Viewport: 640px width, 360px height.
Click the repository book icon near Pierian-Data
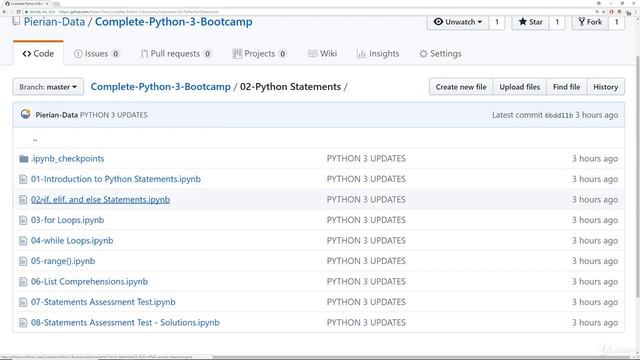coord(16,21)
